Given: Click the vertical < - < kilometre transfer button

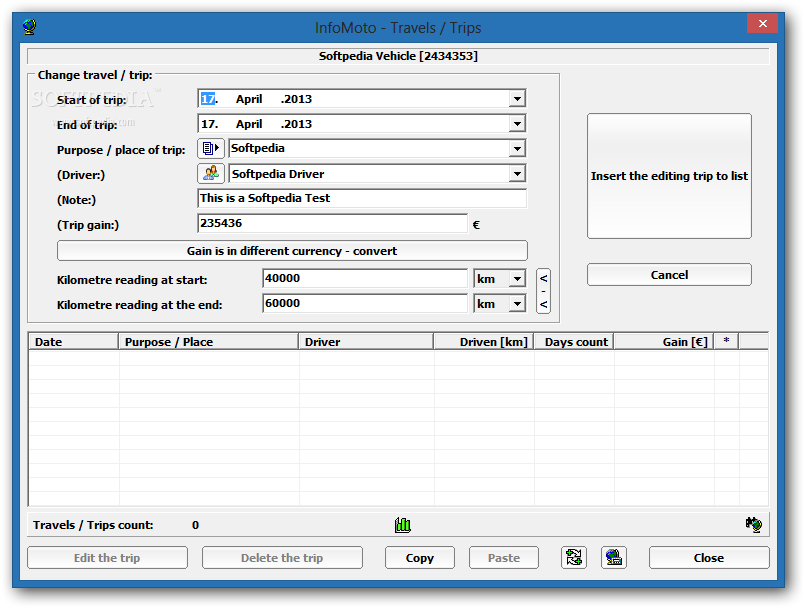Looking at the screenshot, I should [543, 291].
